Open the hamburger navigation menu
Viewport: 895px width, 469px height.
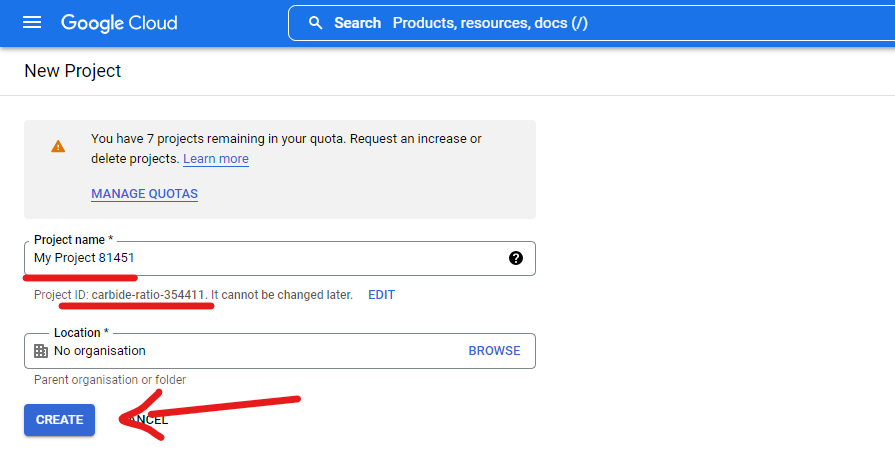coord(32,23)
